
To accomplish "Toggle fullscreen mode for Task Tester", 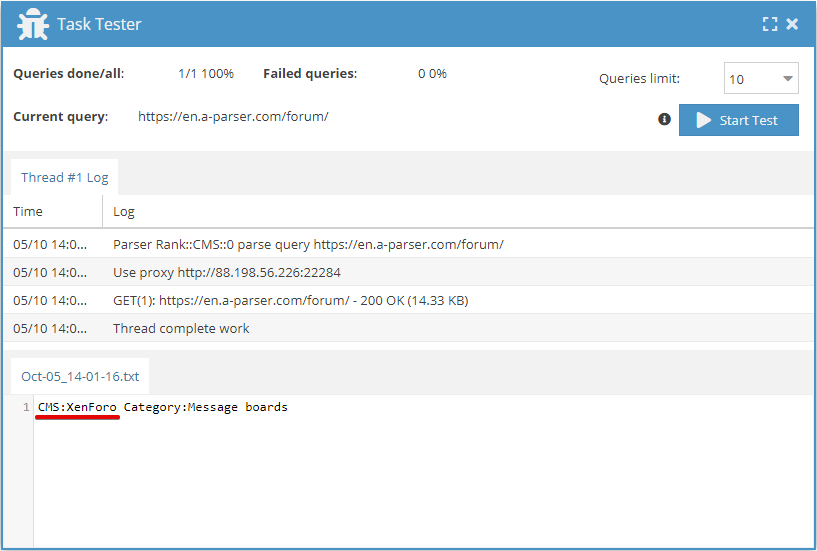I will coord(770,24).
